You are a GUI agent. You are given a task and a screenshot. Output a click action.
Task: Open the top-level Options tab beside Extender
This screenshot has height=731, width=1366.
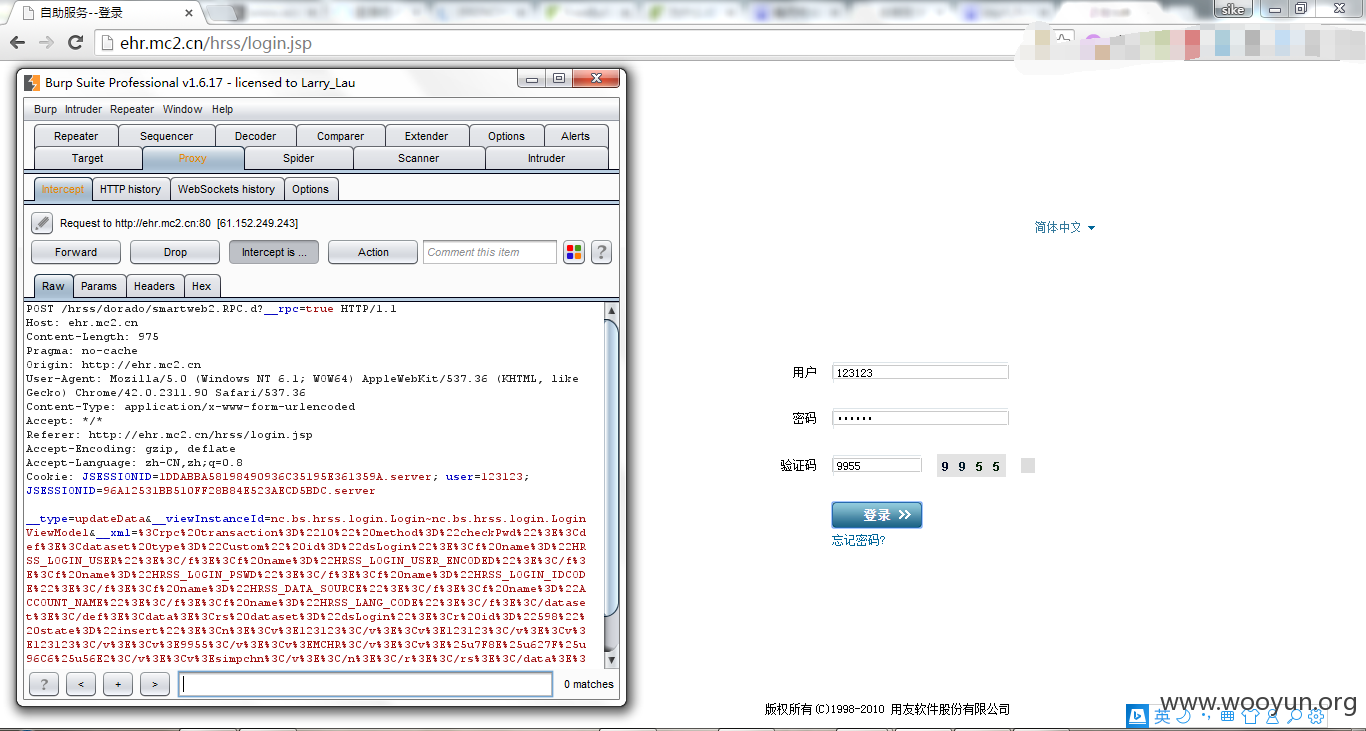(x=506, y=136)
